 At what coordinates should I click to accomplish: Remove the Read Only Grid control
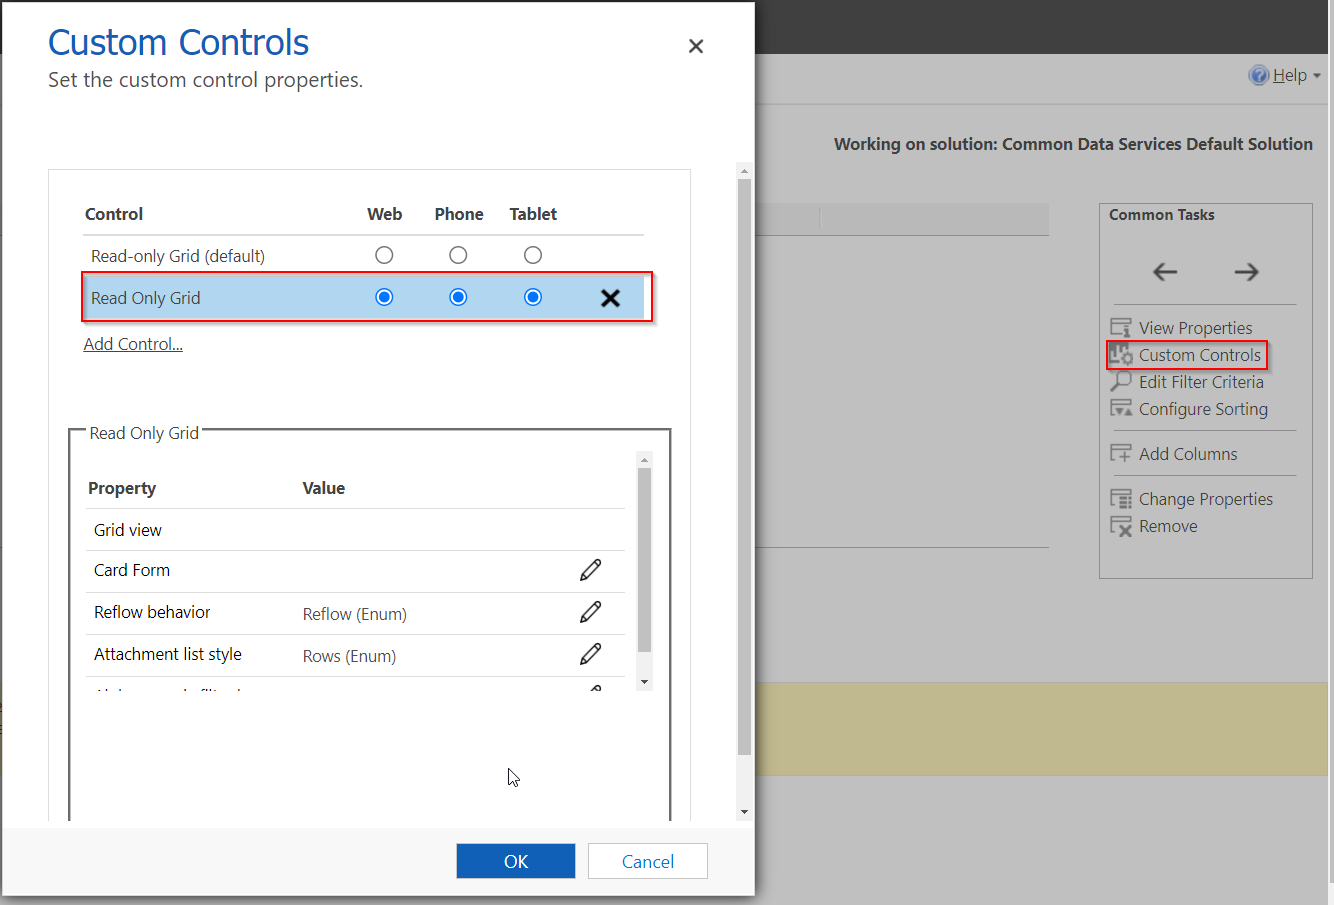point(610,298)
